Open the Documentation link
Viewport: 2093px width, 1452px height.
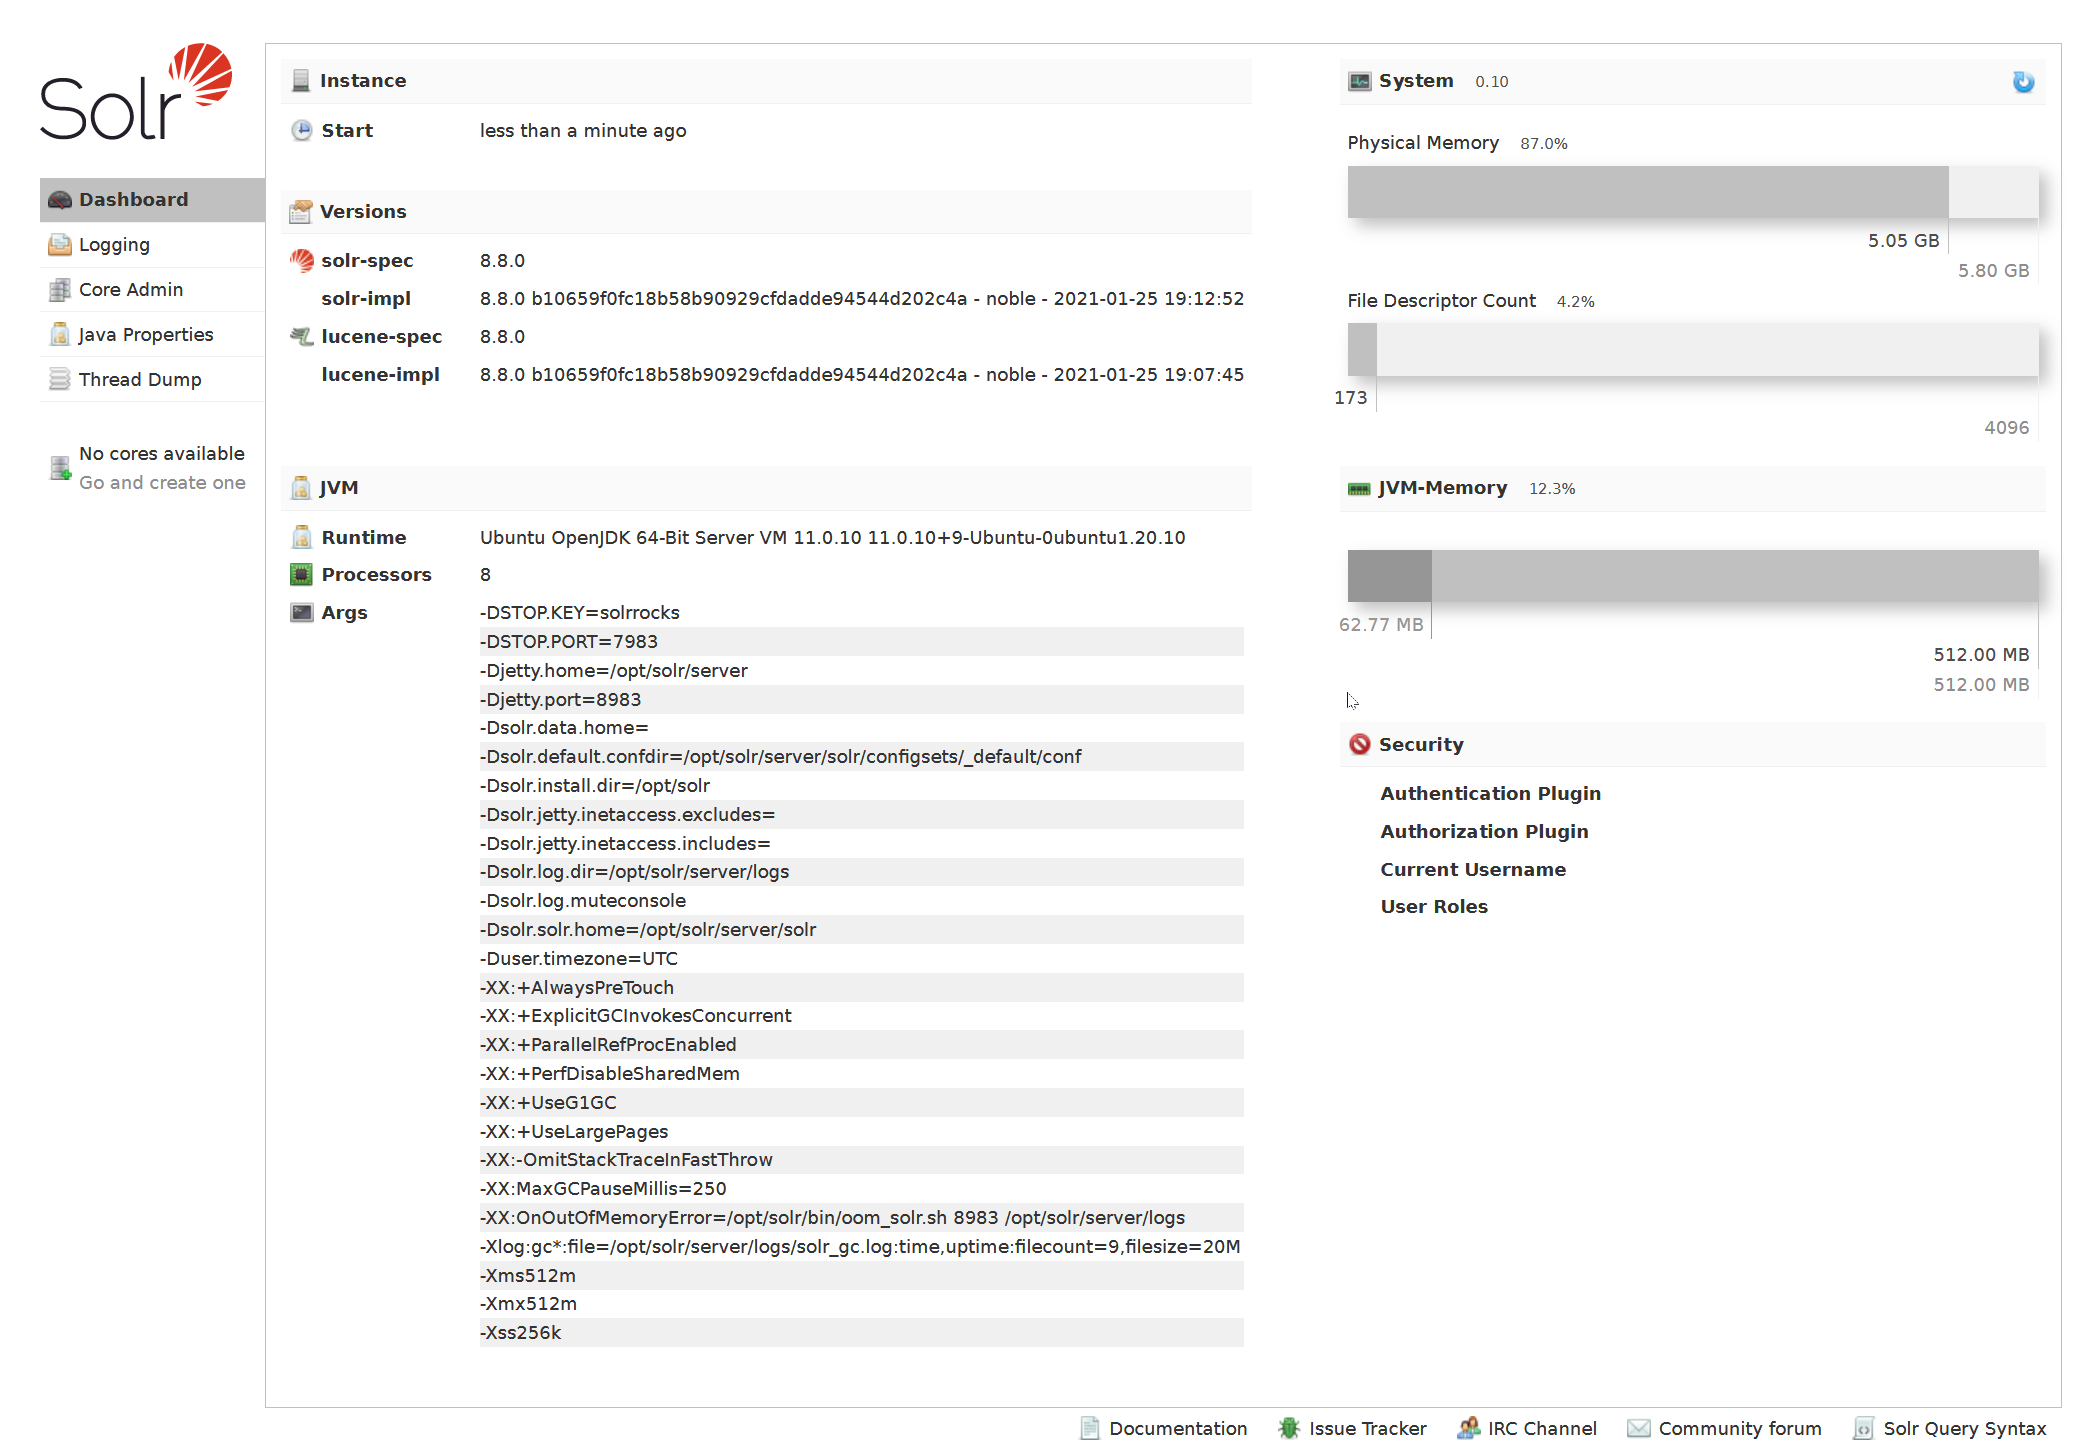click(1177, 1428)
